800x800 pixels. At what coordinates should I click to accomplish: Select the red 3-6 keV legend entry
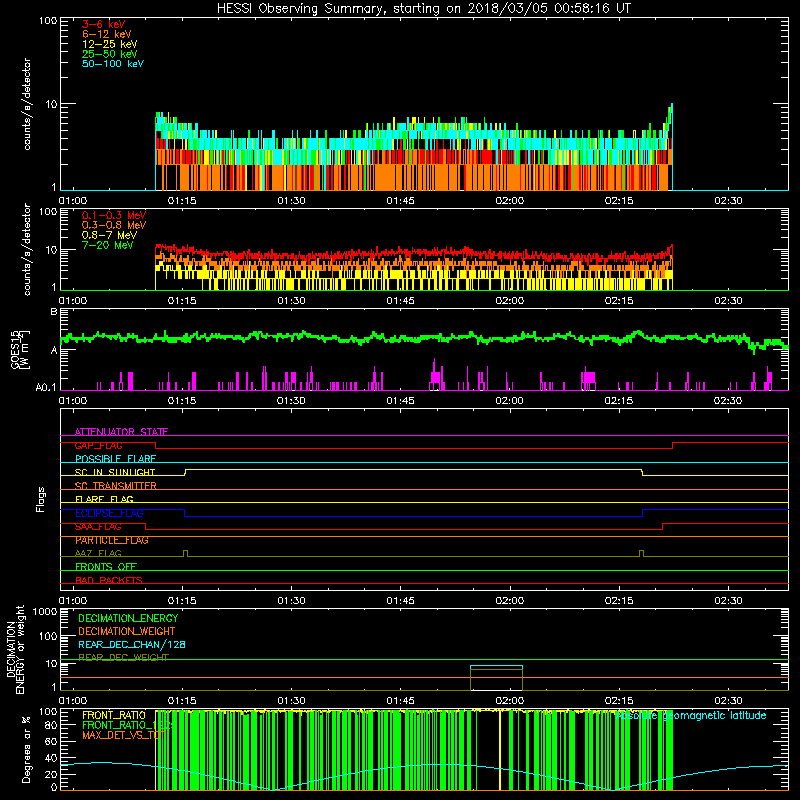click(x=104, y=24)
